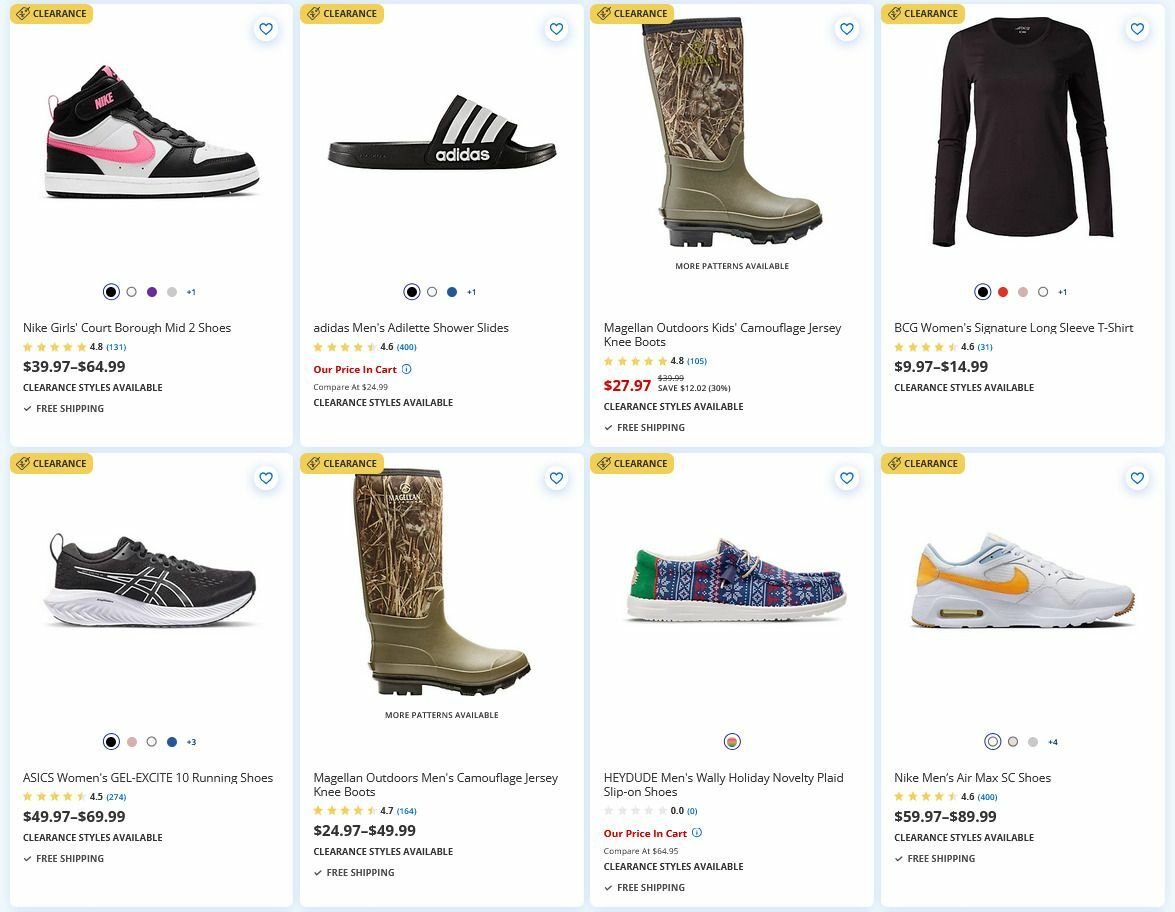Click the heart icon on the BCG Long Sleeve T-Shirt
Viewport: 1175px width, 912px height.
tap(1137, 29)
